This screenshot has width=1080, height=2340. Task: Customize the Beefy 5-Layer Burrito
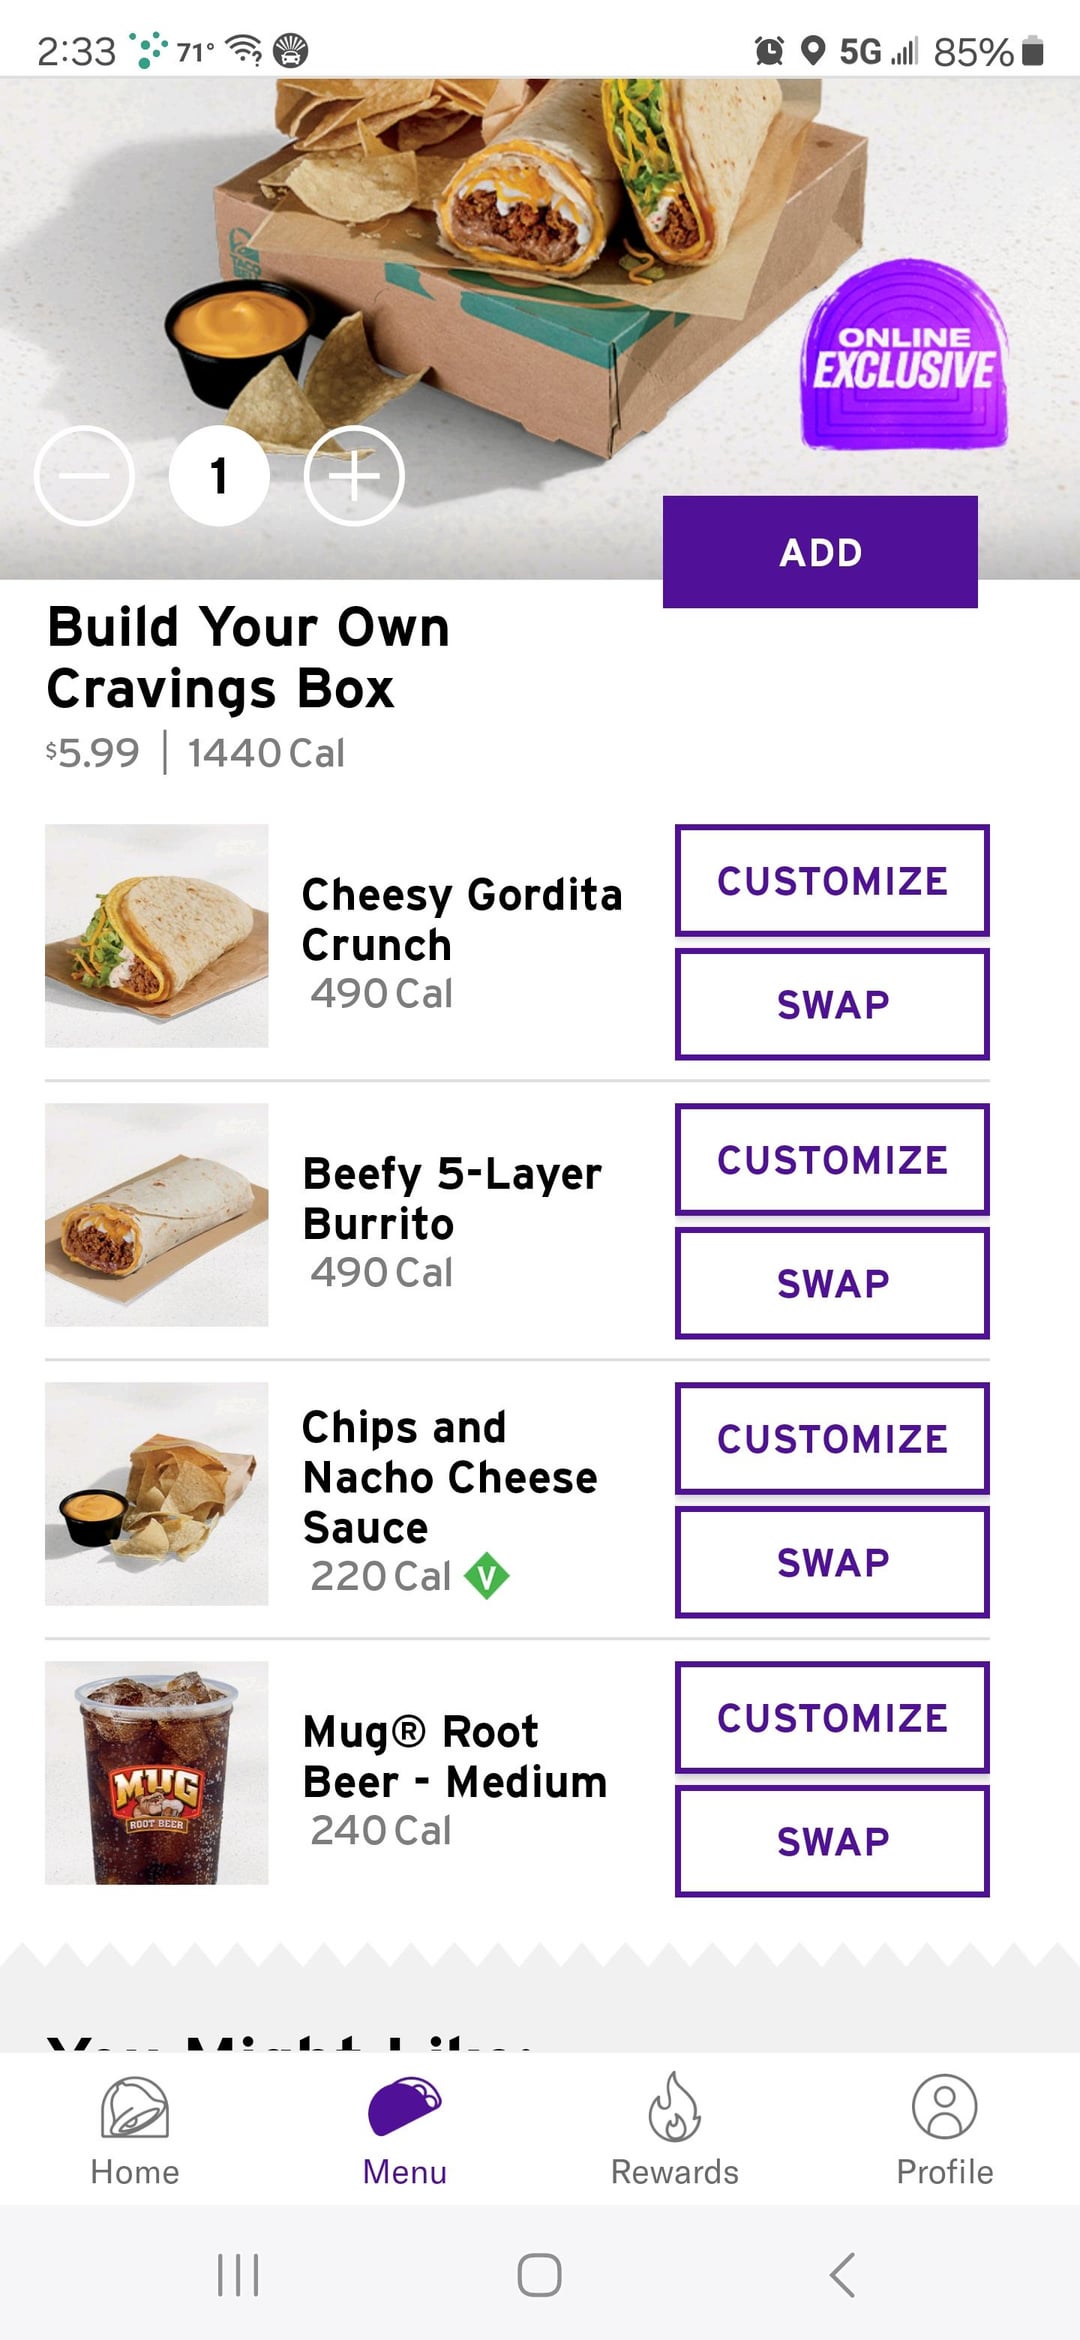click(832, 1160)
